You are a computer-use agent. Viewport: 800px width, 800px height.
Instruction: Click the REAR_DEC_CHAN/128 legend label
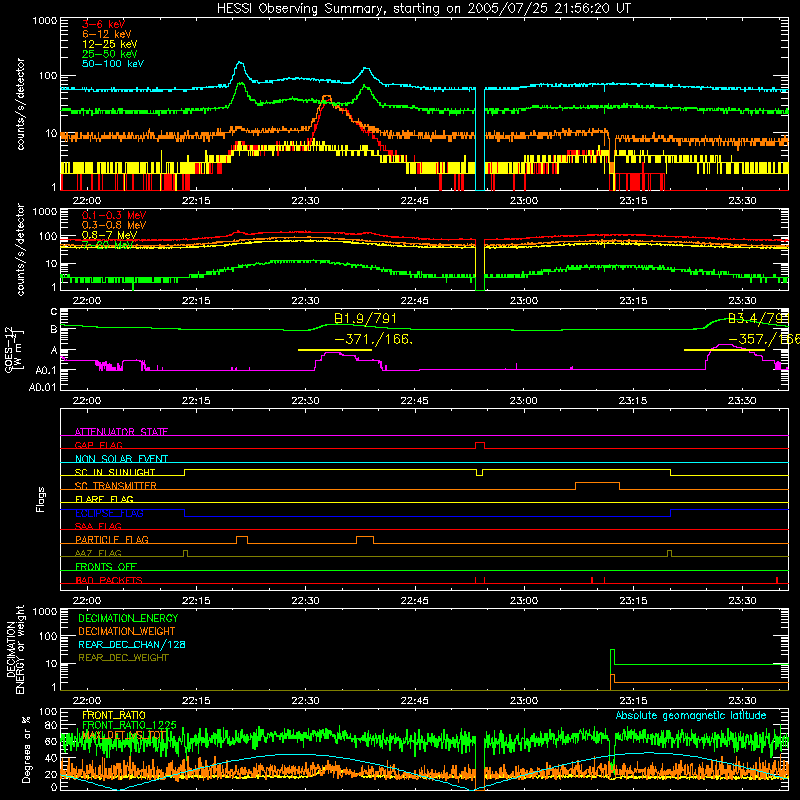(x=132, y=644)
